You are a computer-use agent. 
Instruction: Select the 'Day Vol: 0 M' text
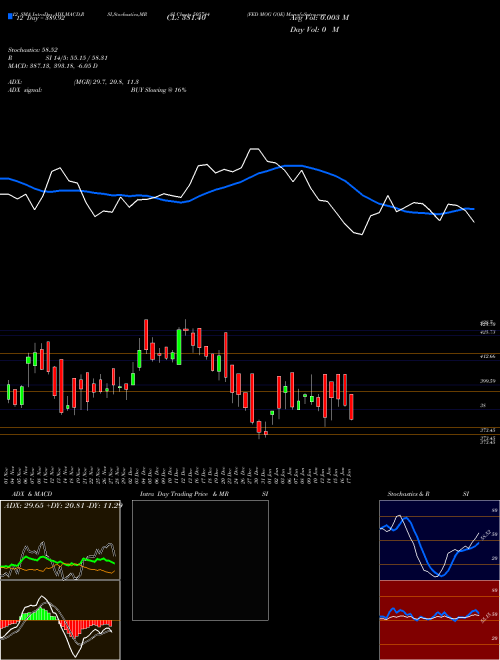coord(314,30)
